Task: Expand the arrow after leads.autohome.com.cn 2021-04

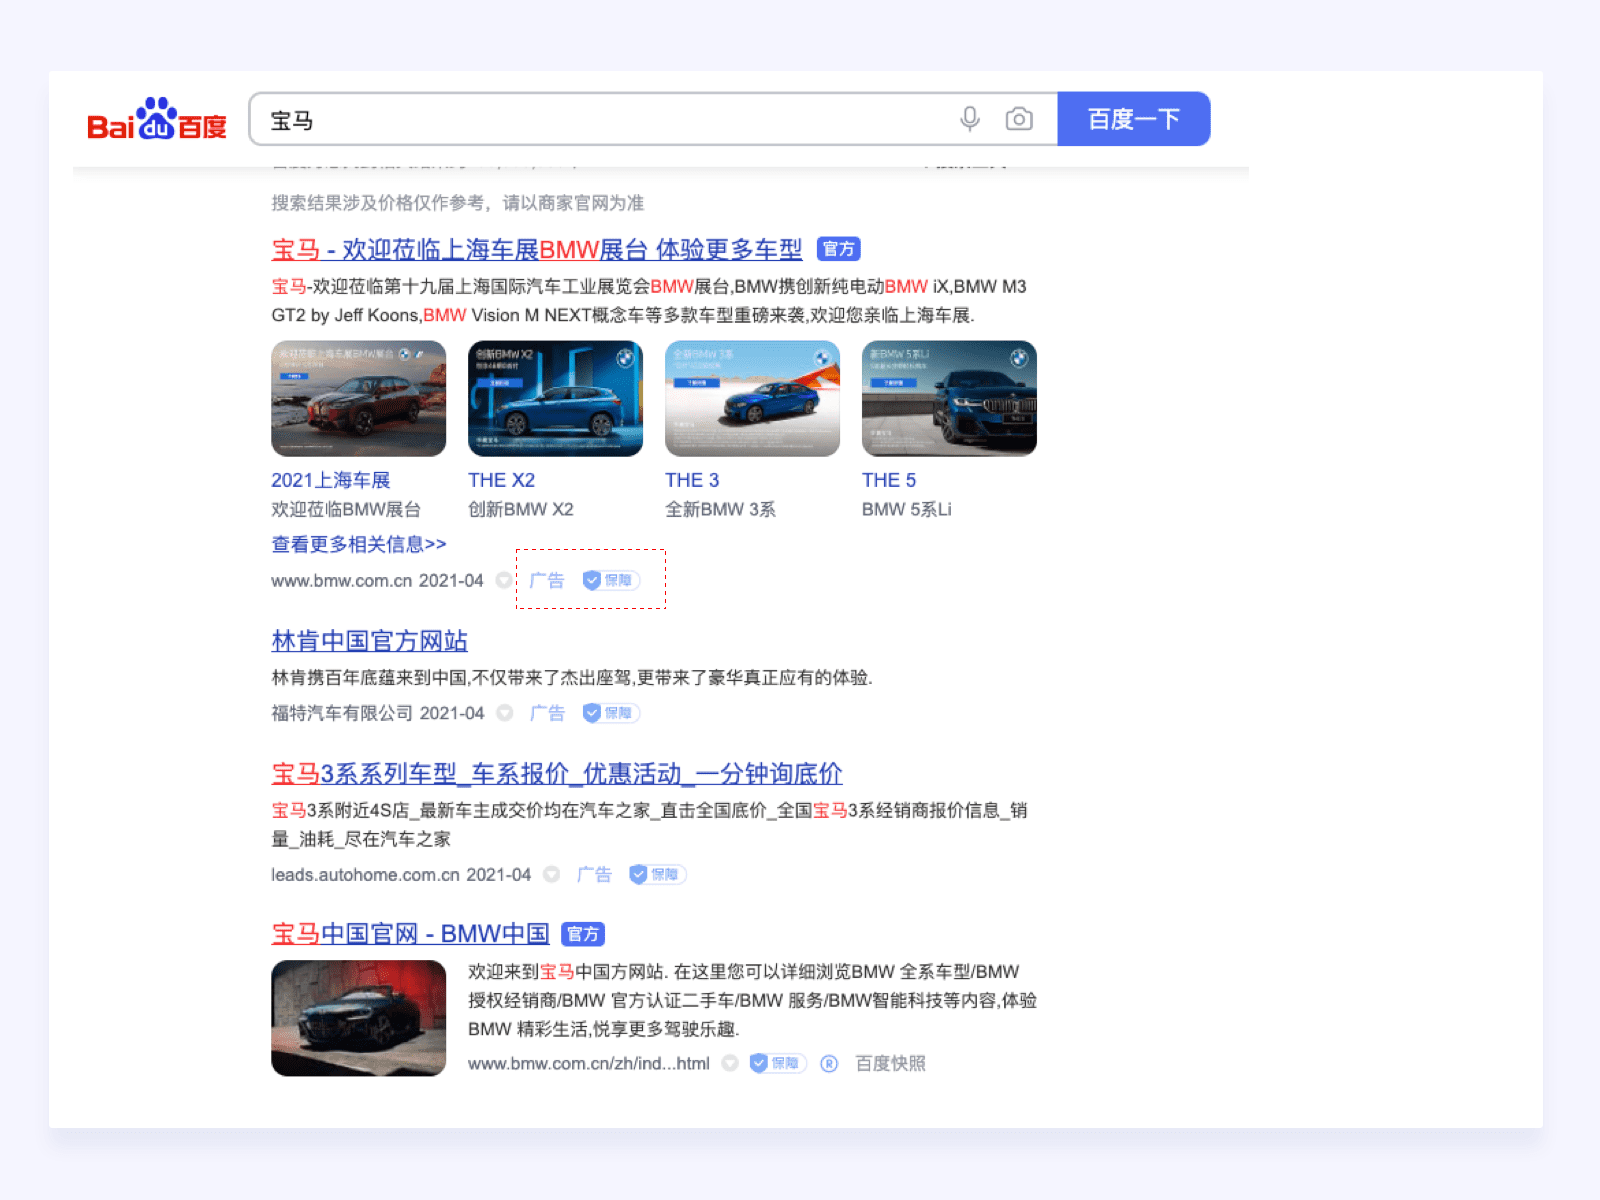Action: pyautogui.click(x=551, y=874)
